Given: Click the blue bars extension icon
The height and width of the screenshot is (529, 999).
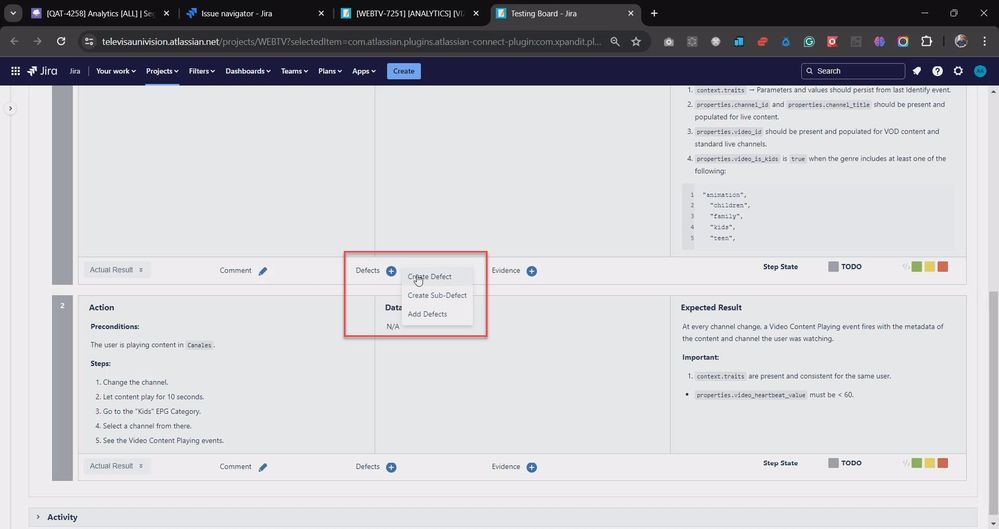Looking at the screenshot, I should [x=738, y=41].
